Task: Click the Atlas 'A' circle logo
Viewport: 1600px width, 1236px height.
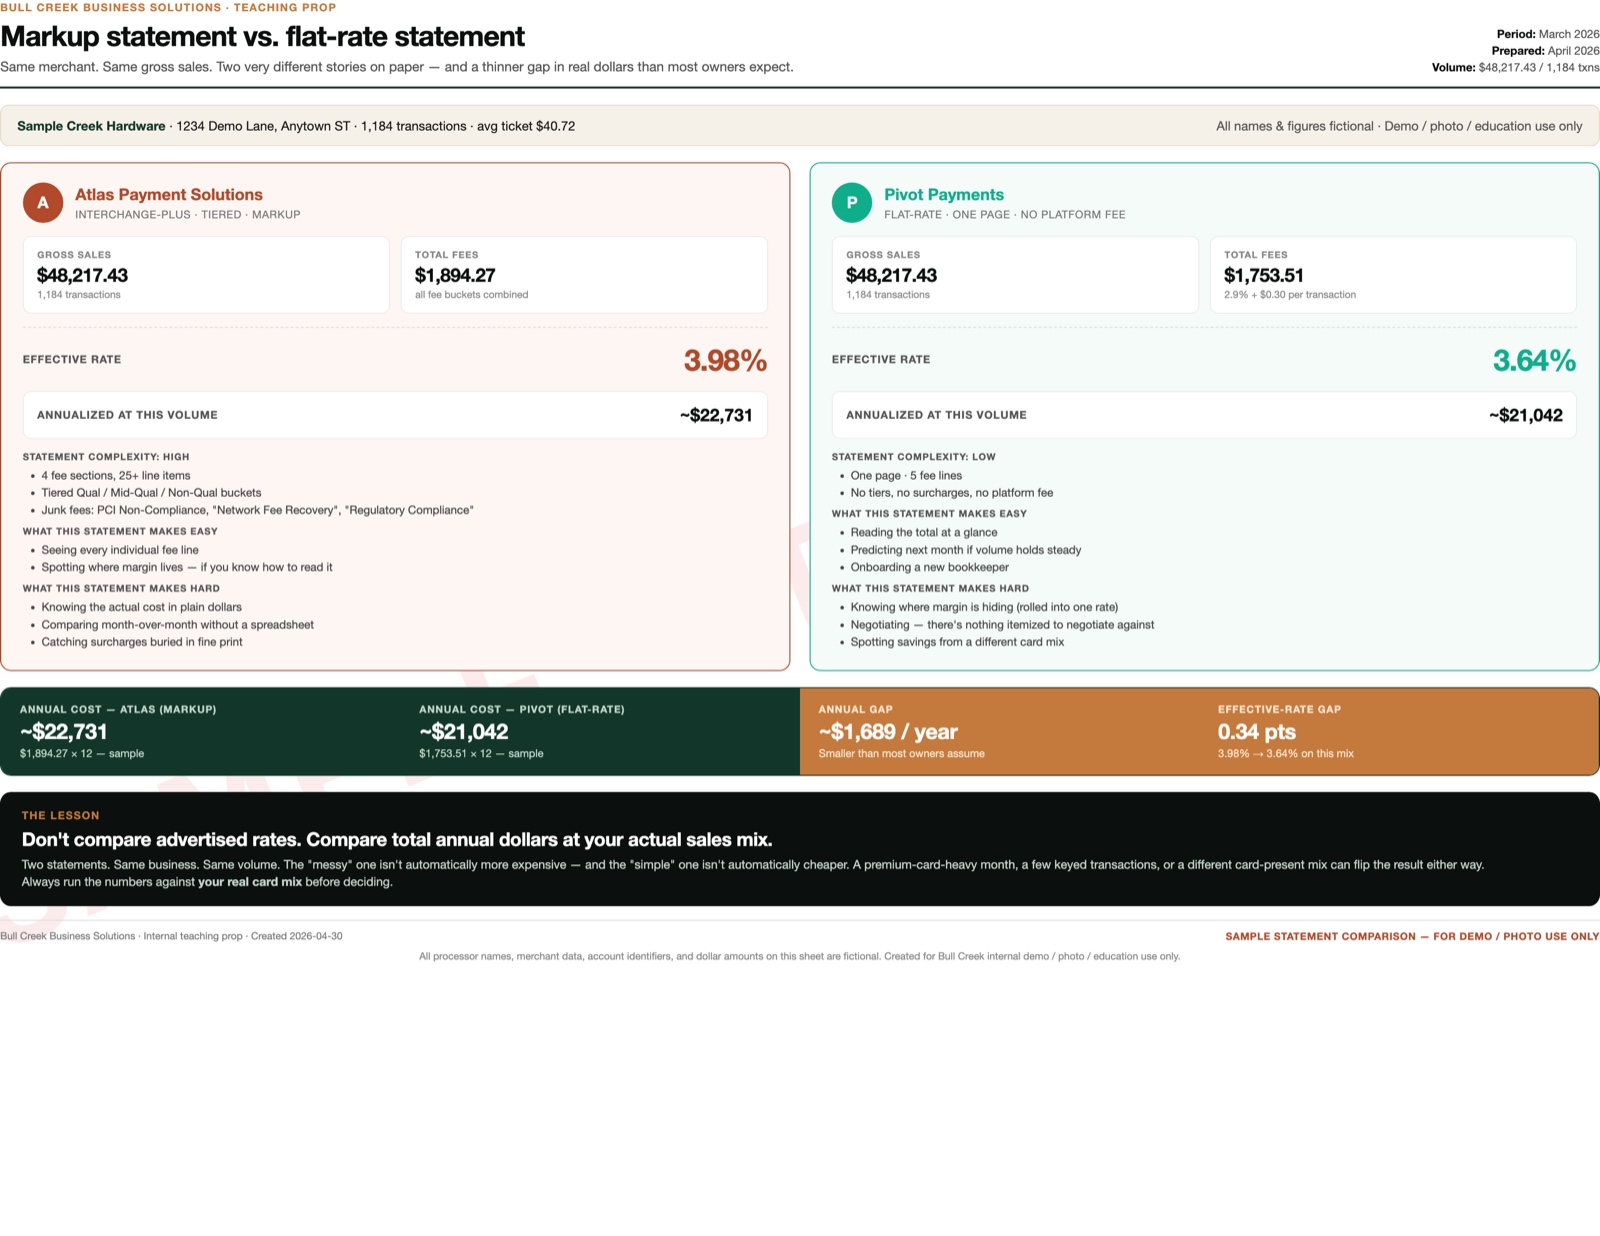Action: (x=43, y=203)
